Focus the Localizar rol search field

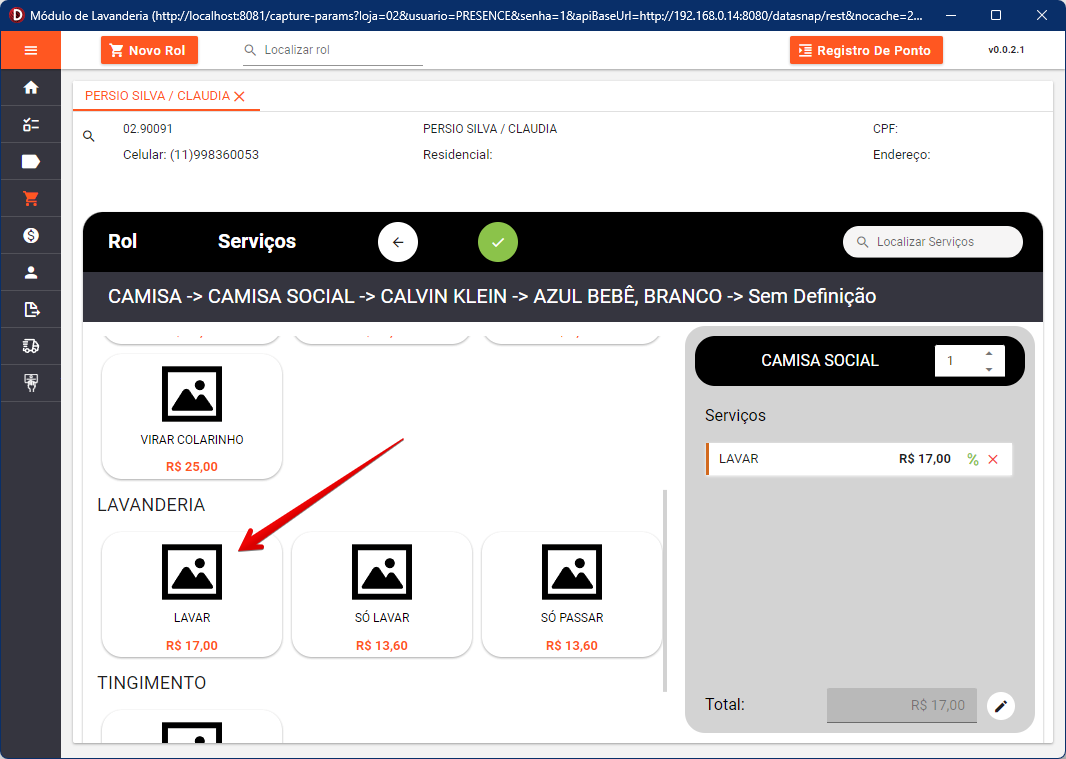point(332,50)
